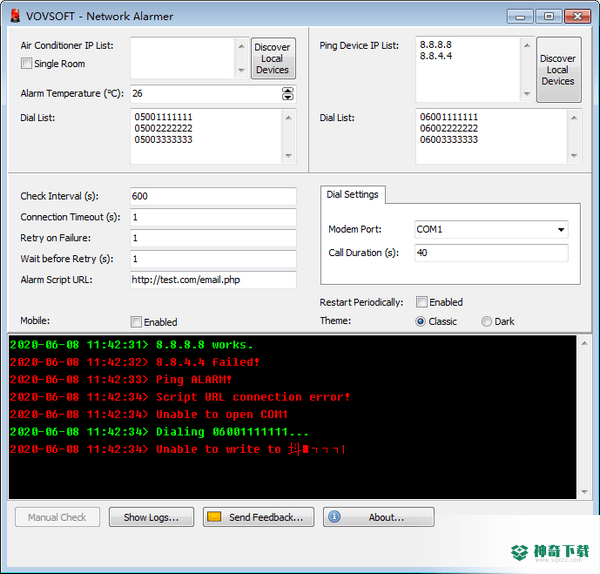
Task: Click log line 'Dialing 06001111111...'
Action: [159, 432]
